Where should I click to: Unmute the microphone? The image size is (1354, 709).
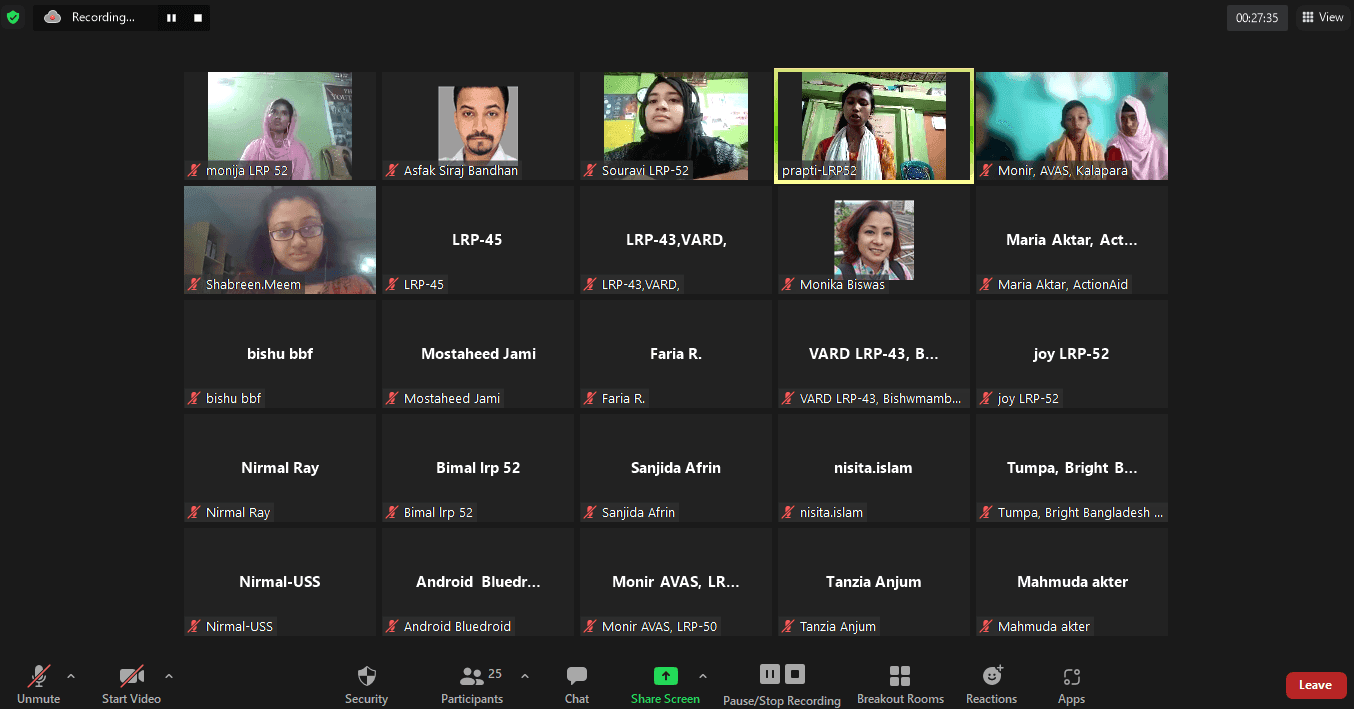[40, 676]
